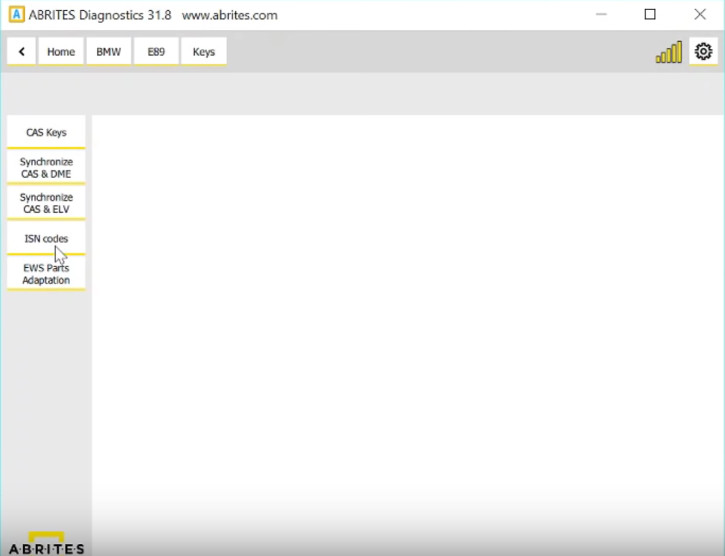The image size is (725, 556).
Task: Go to the Home breadcrumb
Action: pos(61,51)
